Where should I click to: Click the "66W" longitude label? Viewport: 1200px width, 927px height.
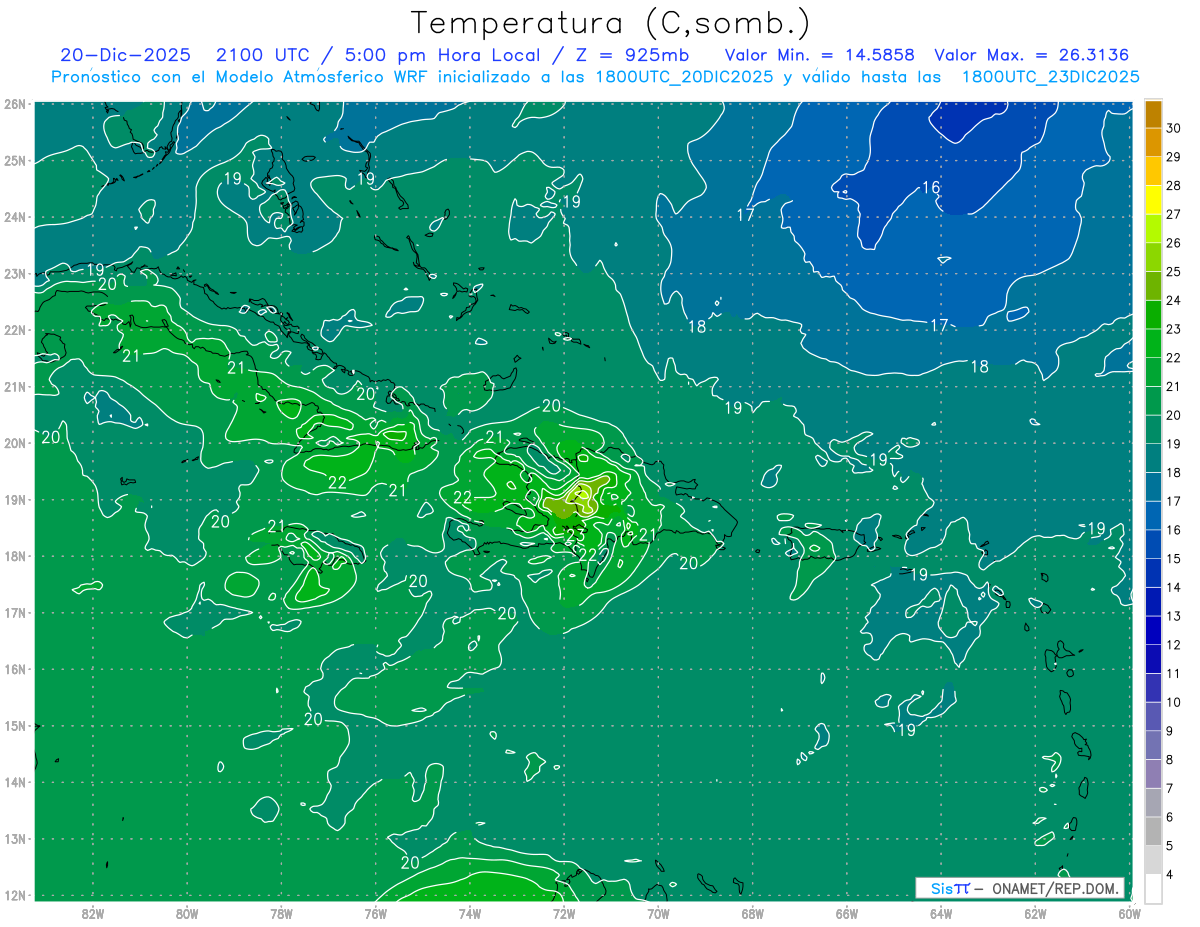coord(846,913)
